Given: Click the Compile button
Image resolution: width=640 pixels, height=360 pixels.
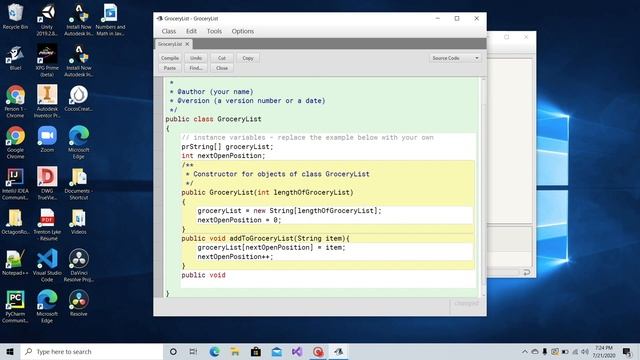Looking at the screenshot, I should [170, 58].
